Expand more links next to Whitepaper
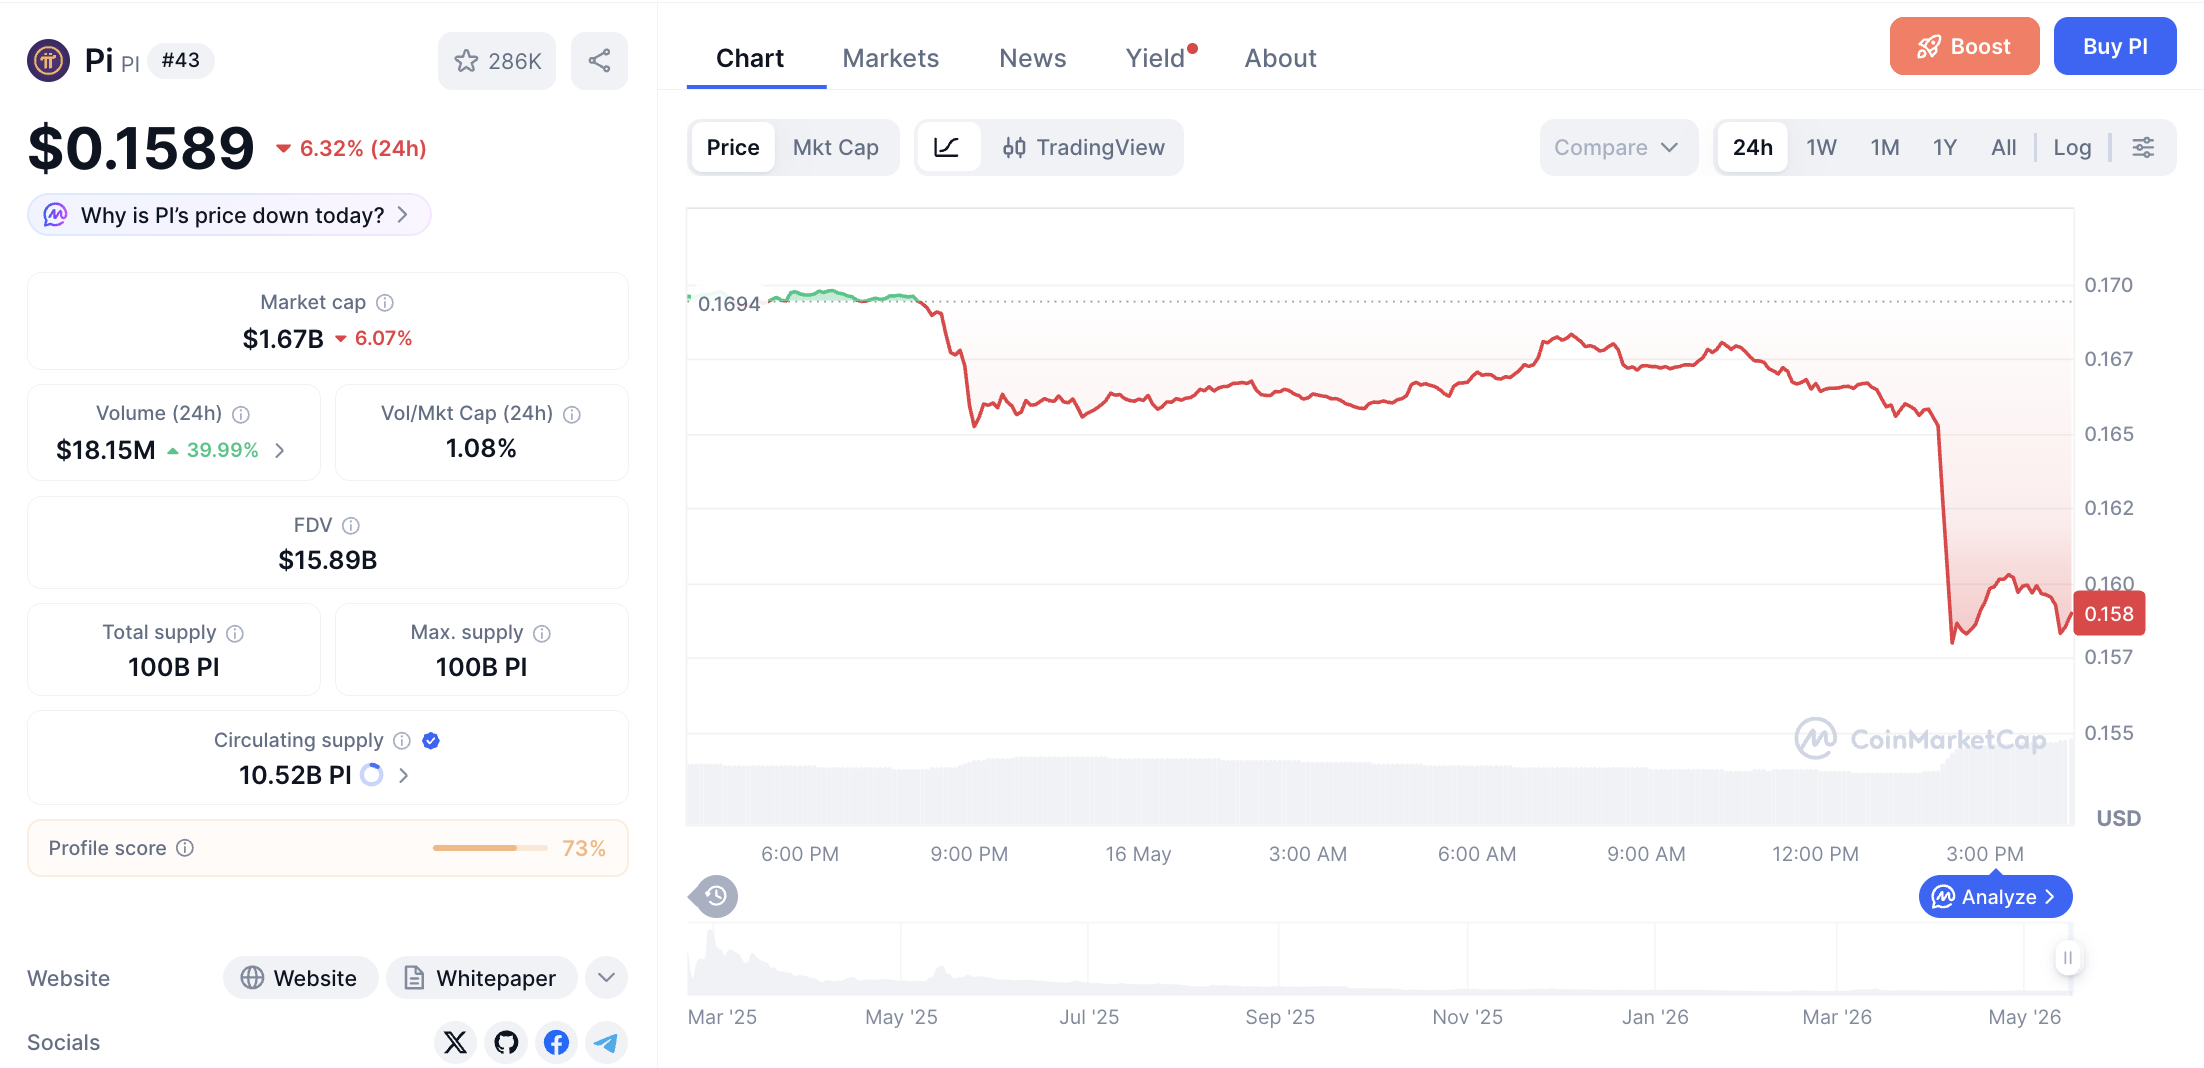The width and height of the screenshot is (2204, 1068). [606, 977]
